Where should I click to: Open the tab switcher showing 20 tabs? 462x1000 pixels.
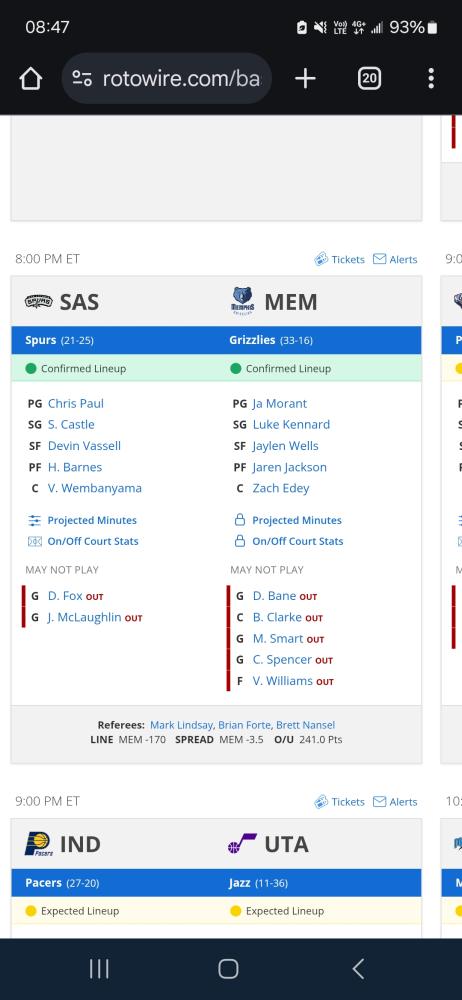point(369,79)
